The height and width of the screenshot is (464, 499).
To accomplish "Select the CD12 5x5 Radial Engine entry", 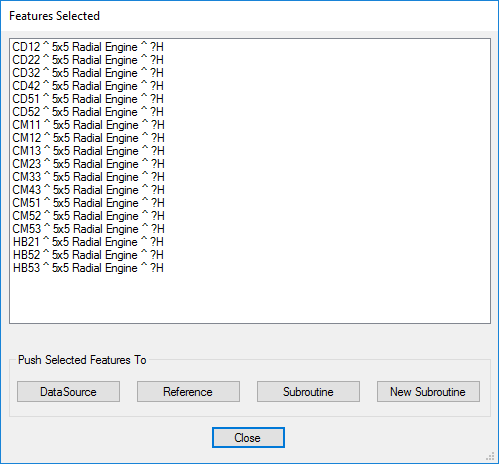I will point(88,47).
